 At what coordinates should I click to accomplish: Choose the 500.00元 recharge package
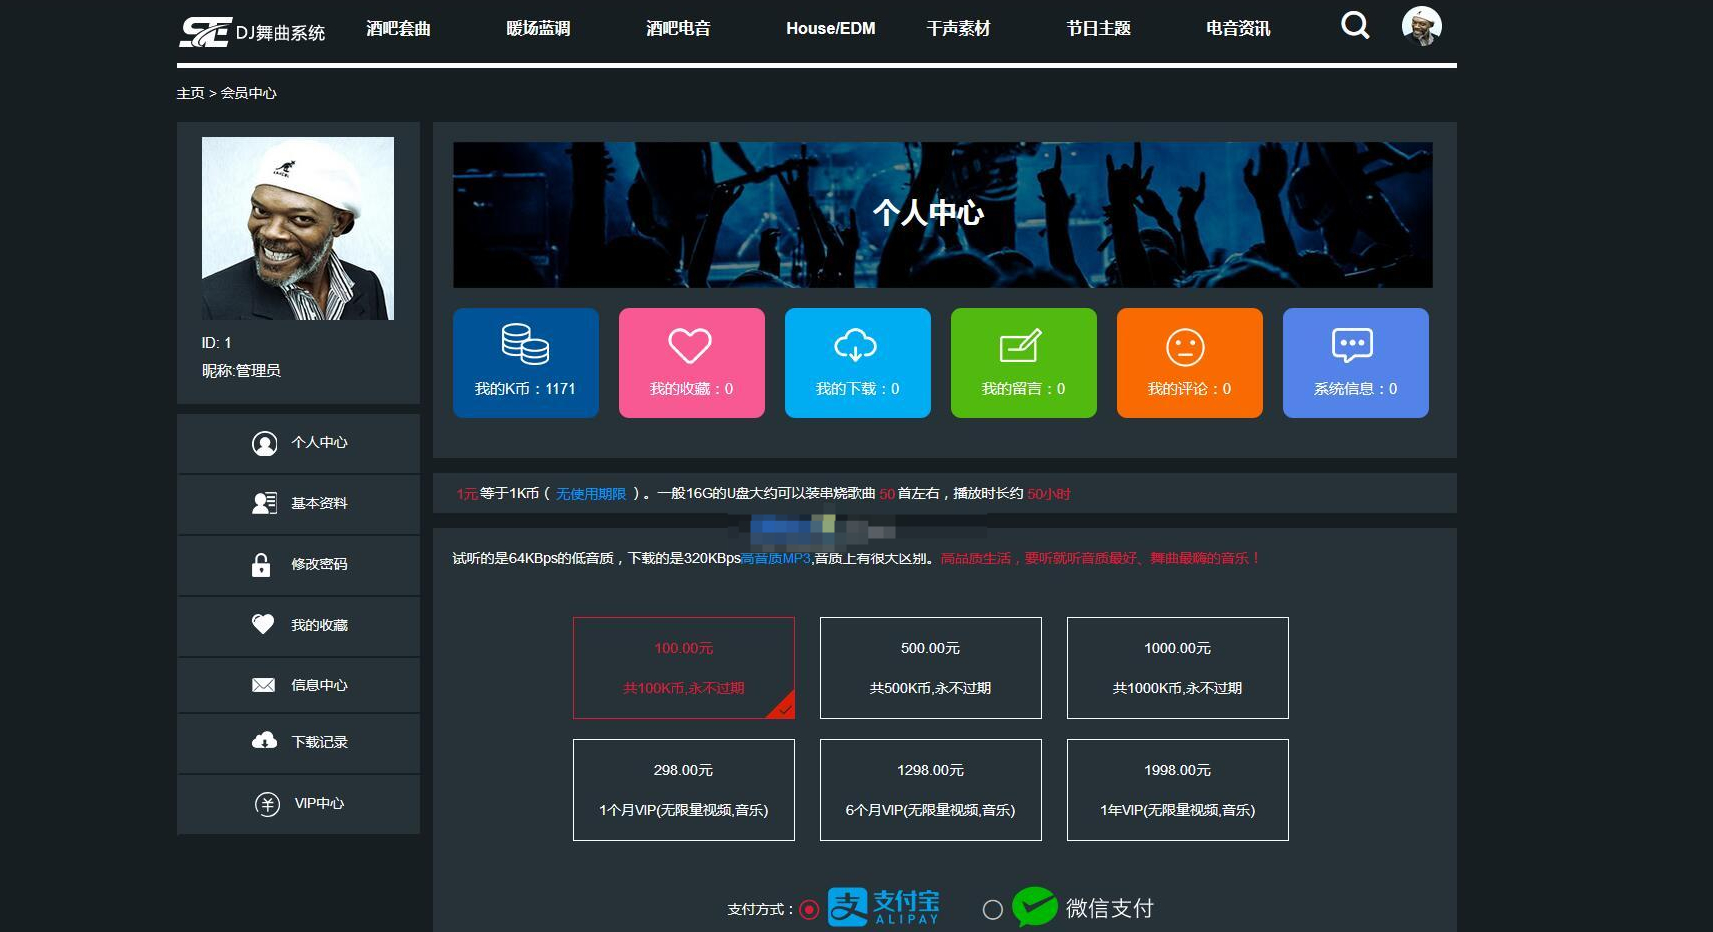(930, 668)
